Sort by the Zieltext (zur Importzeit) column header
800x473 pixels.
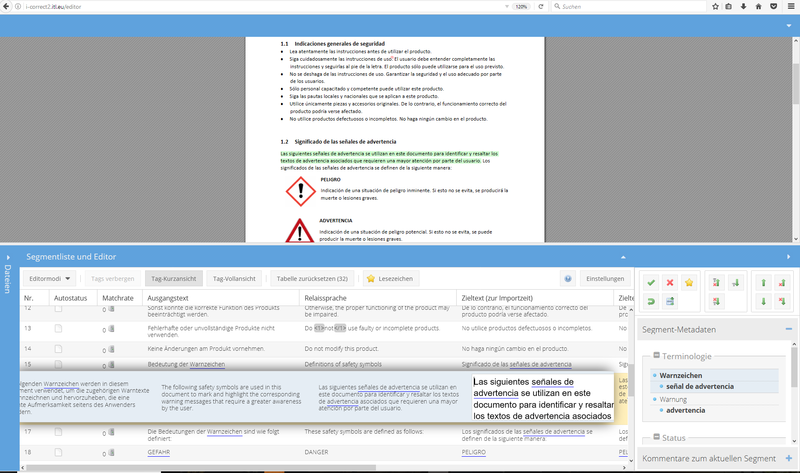point(535,298)
